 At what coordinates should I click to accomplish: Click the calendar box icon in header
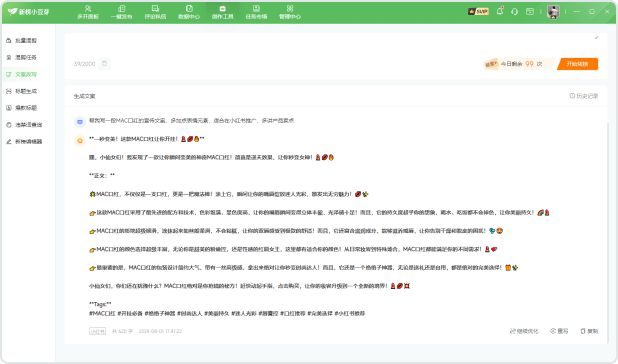pyautogui.click(x=530, y=12)
